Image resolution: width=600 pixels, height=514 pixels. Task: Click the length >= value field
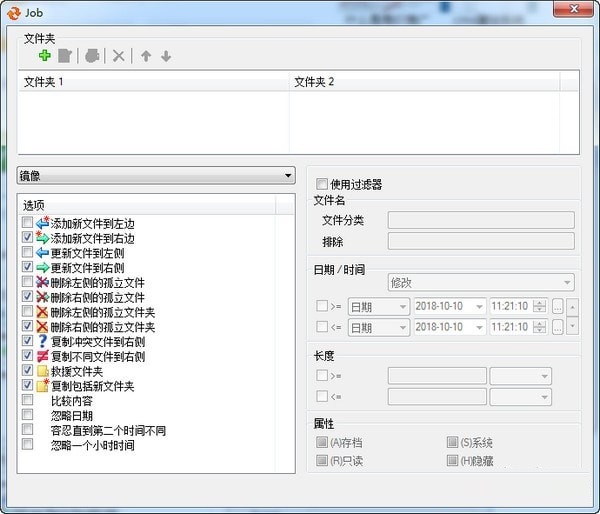[437, 376]
